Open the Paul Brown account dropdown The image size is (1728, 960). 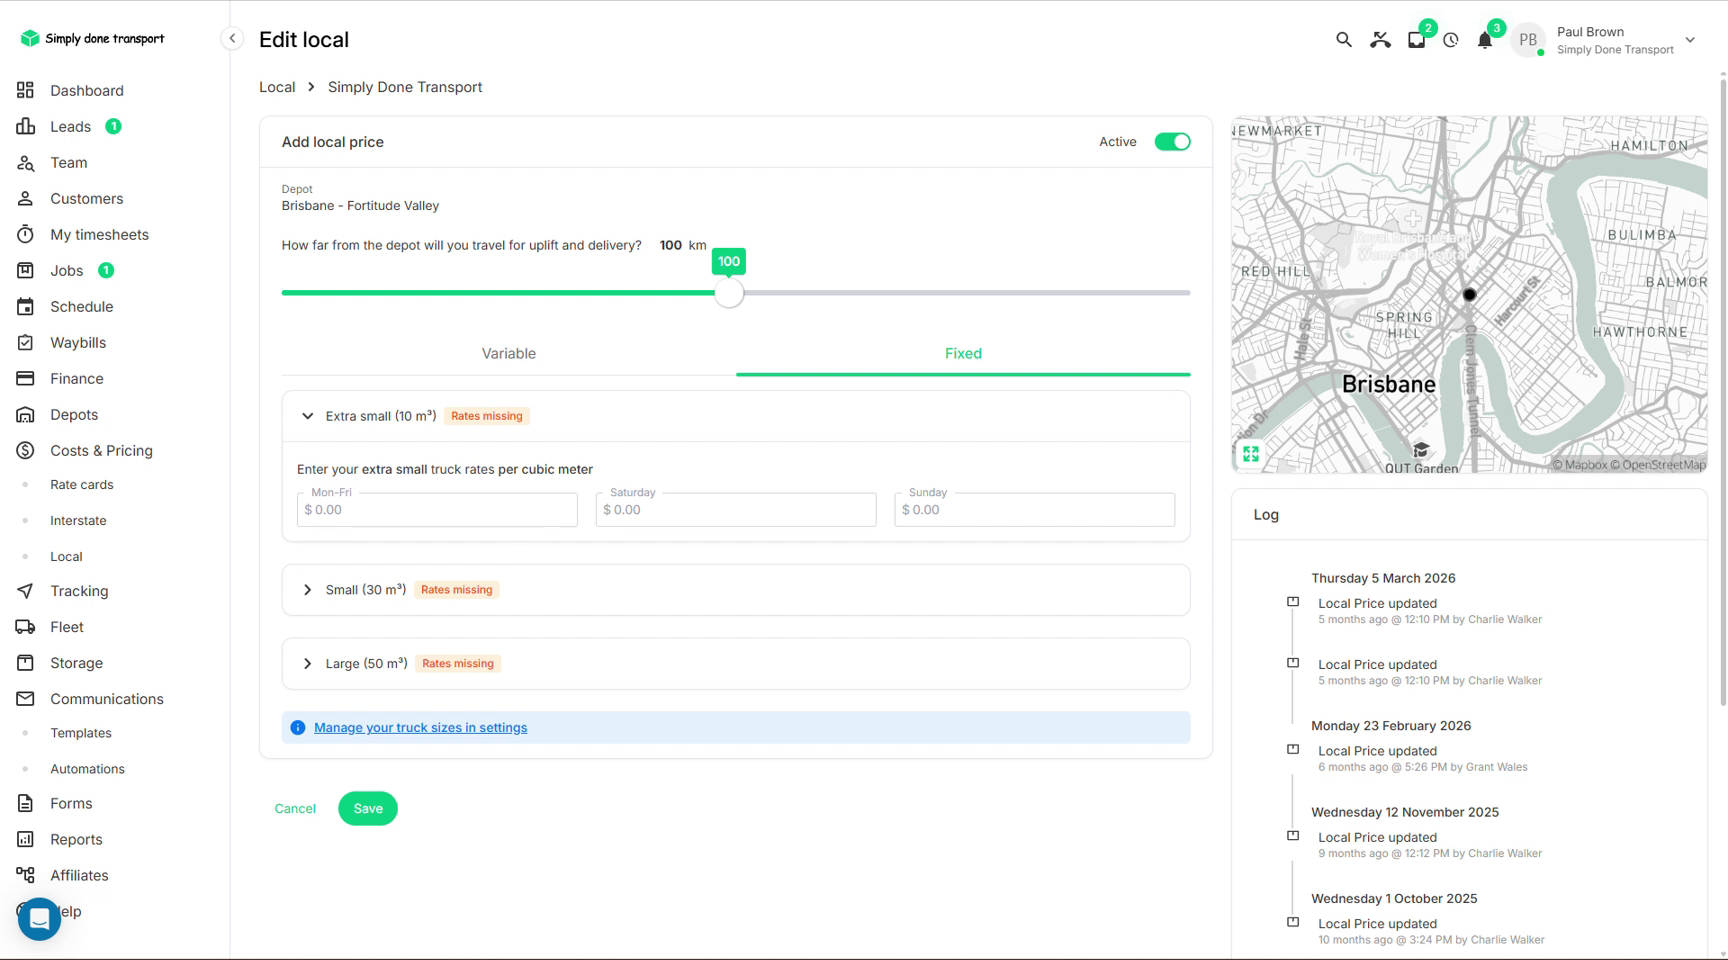pyautogui.click(x=1690, y=40)
